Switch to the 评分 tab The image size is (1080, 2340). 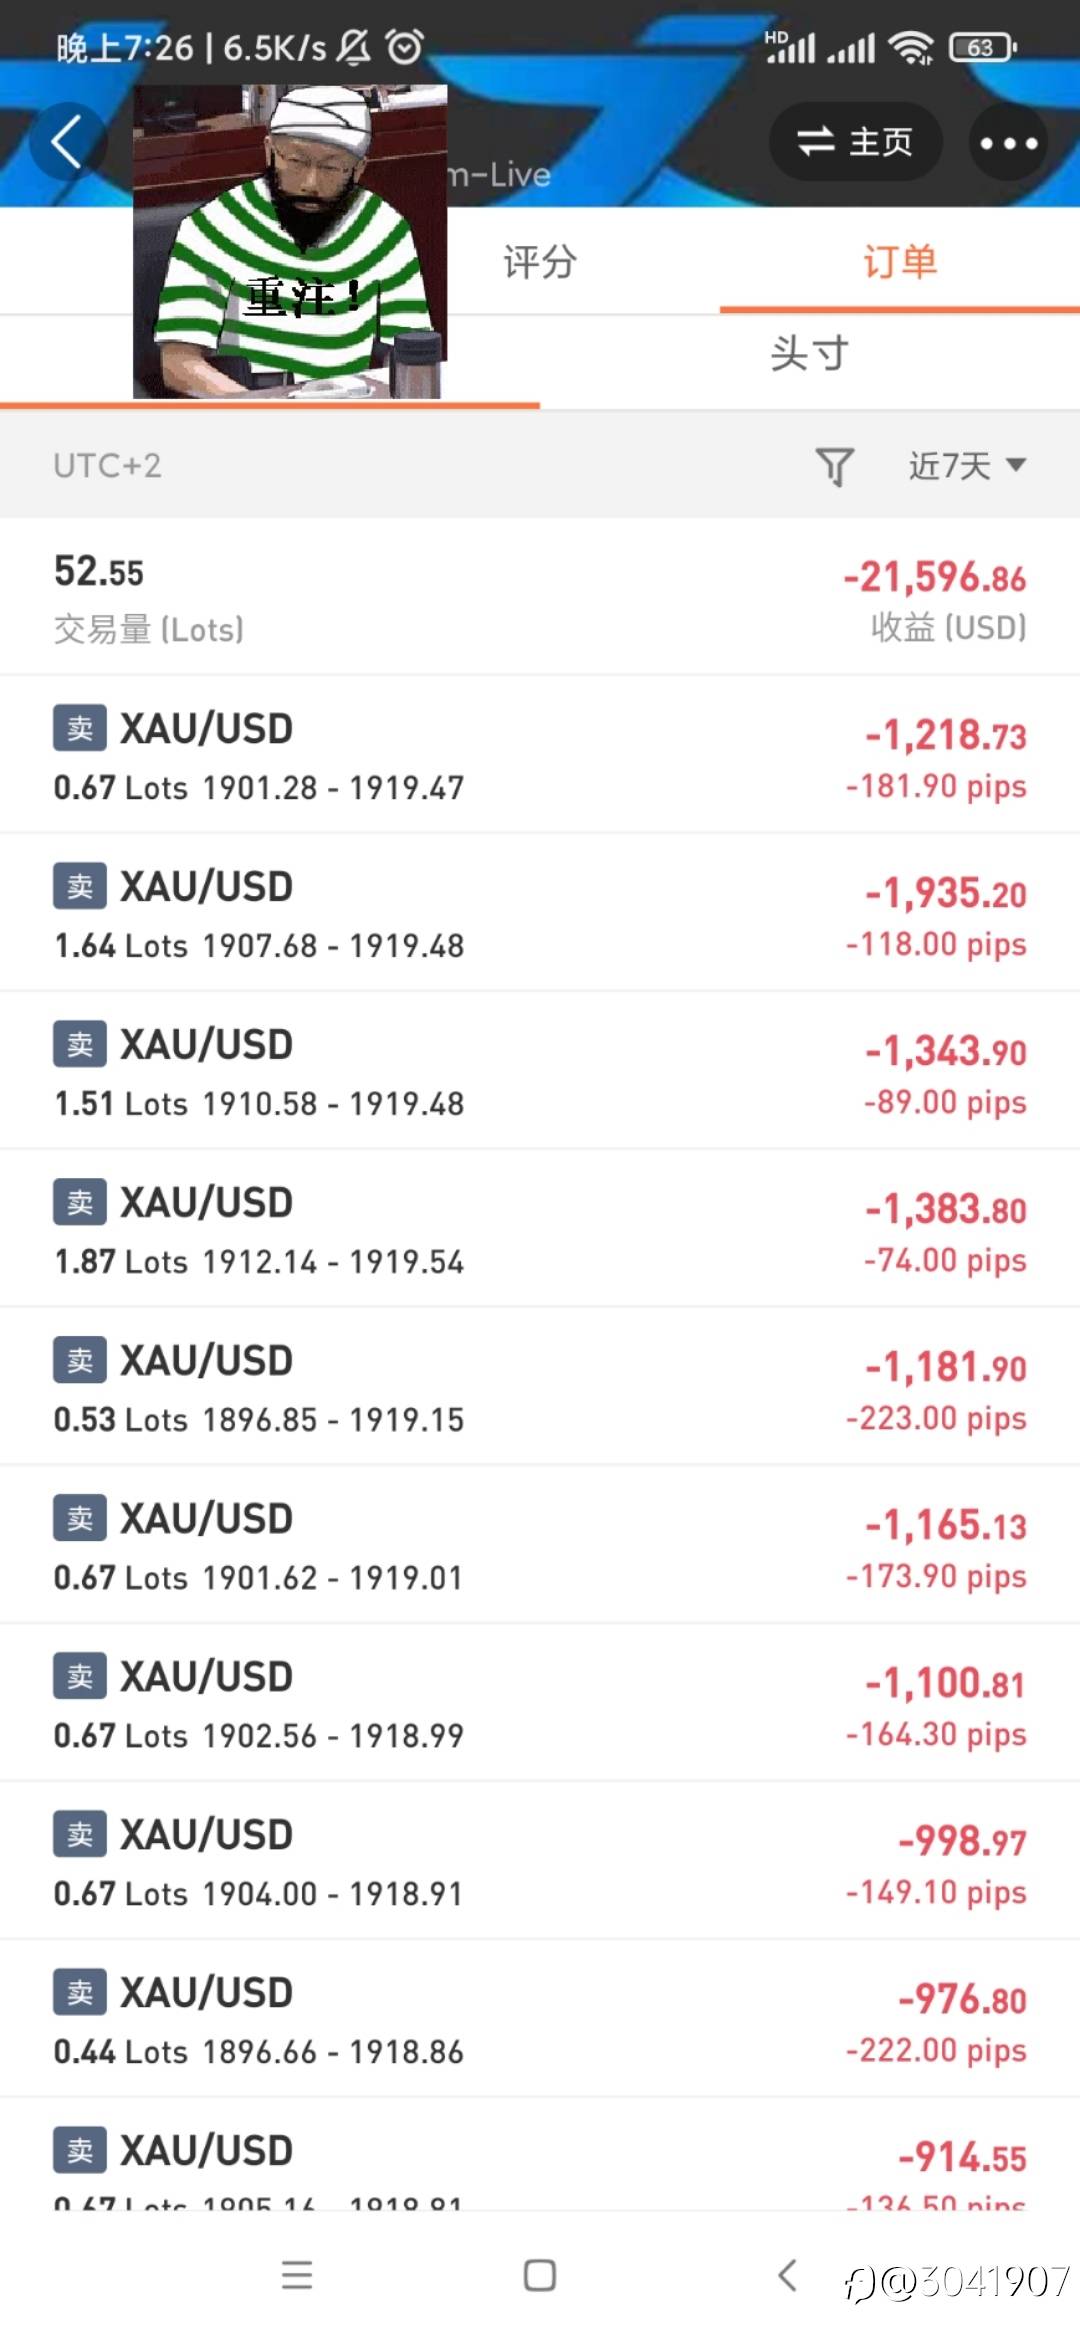coord(540,262)
